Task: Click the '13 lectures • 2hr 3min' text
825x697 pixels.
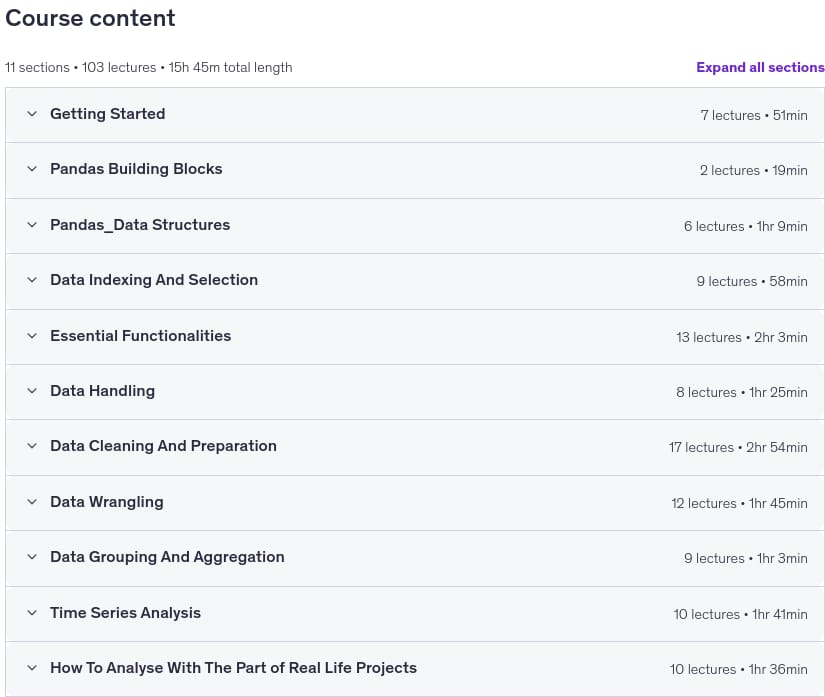Action: coord(742,337)
